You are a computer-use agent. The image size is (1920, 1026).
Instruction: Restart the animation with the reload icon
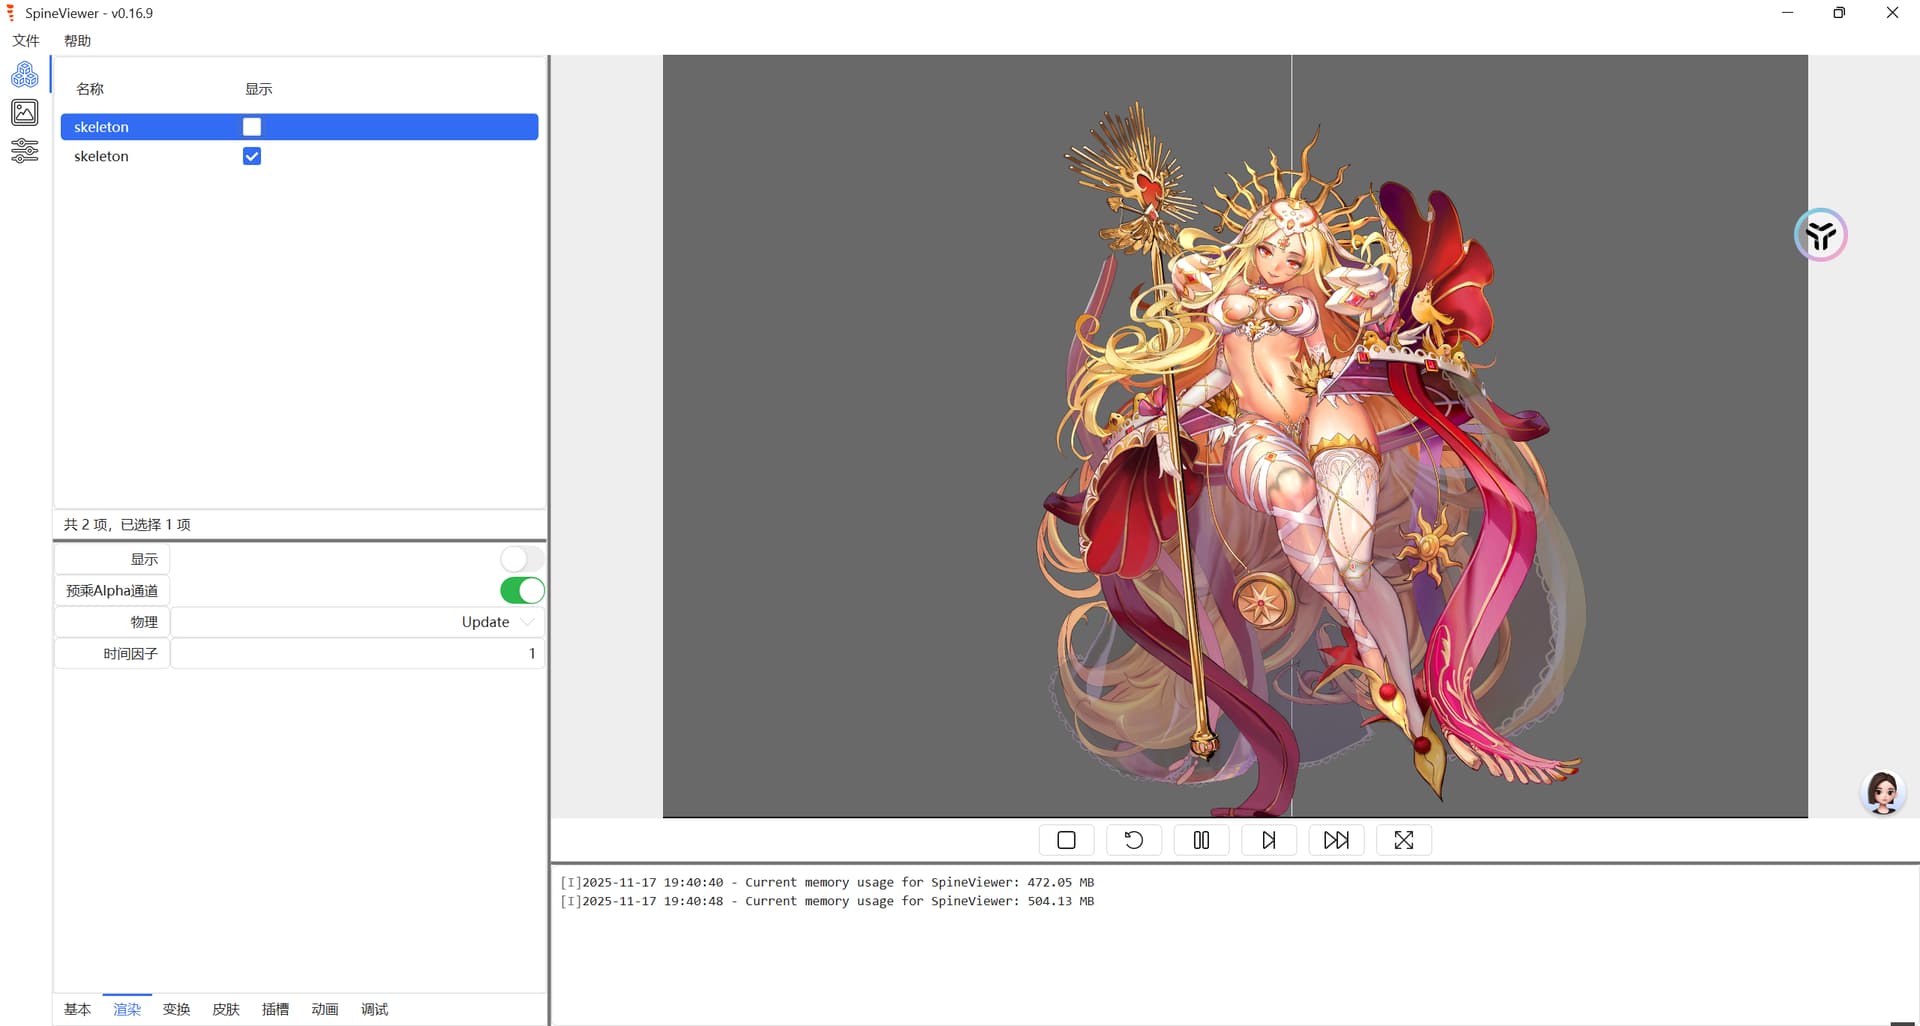tap(1133, 840)
